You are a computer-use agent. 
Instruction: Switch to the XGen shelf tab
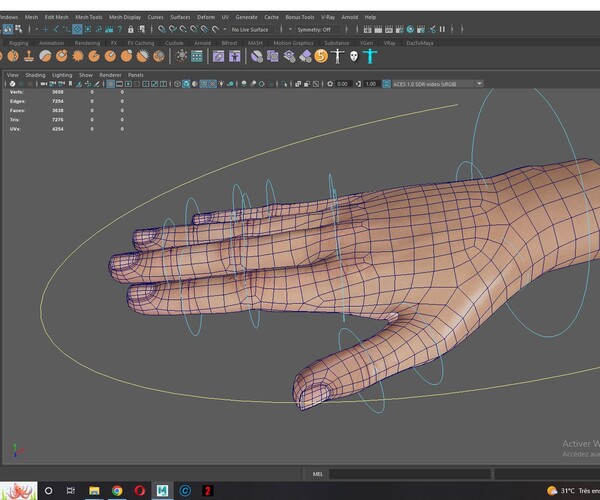point(366,43)
